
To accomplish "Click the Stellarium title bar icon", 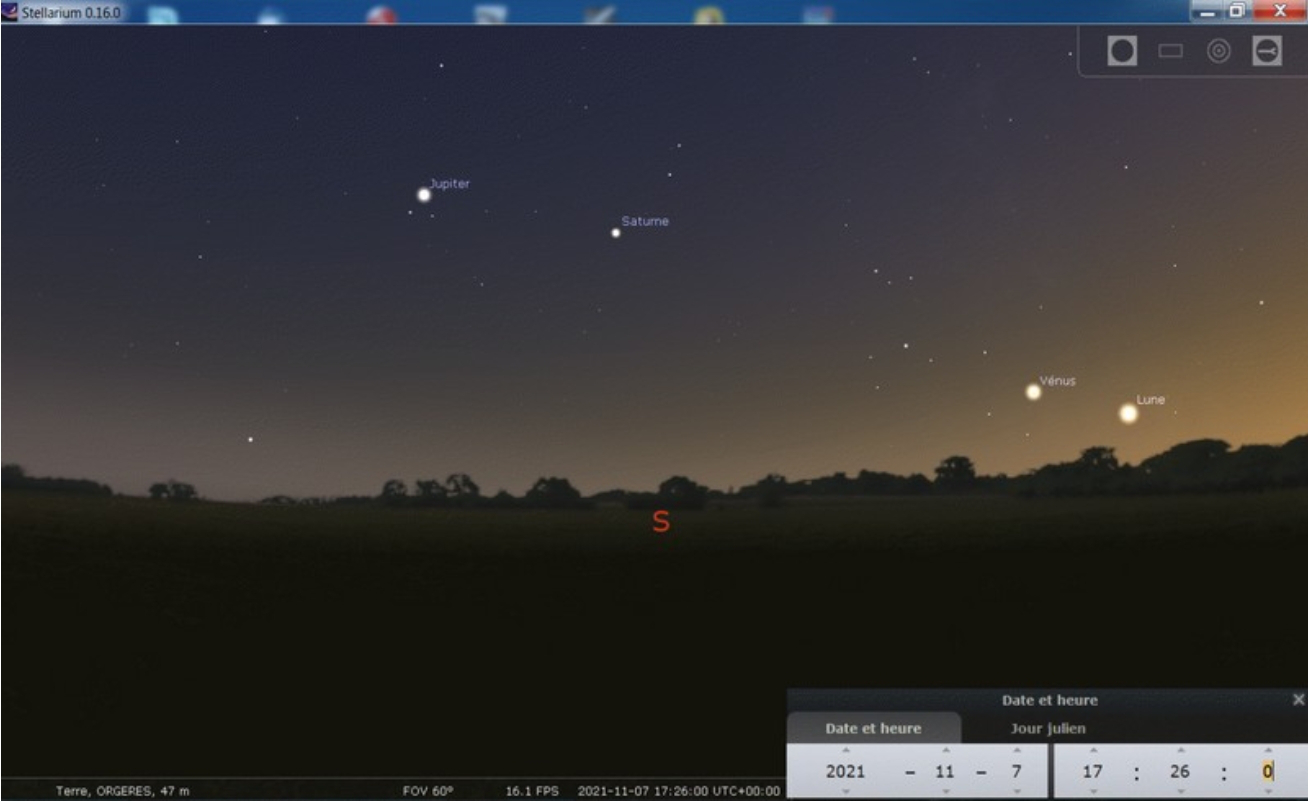I will point(11,11).
